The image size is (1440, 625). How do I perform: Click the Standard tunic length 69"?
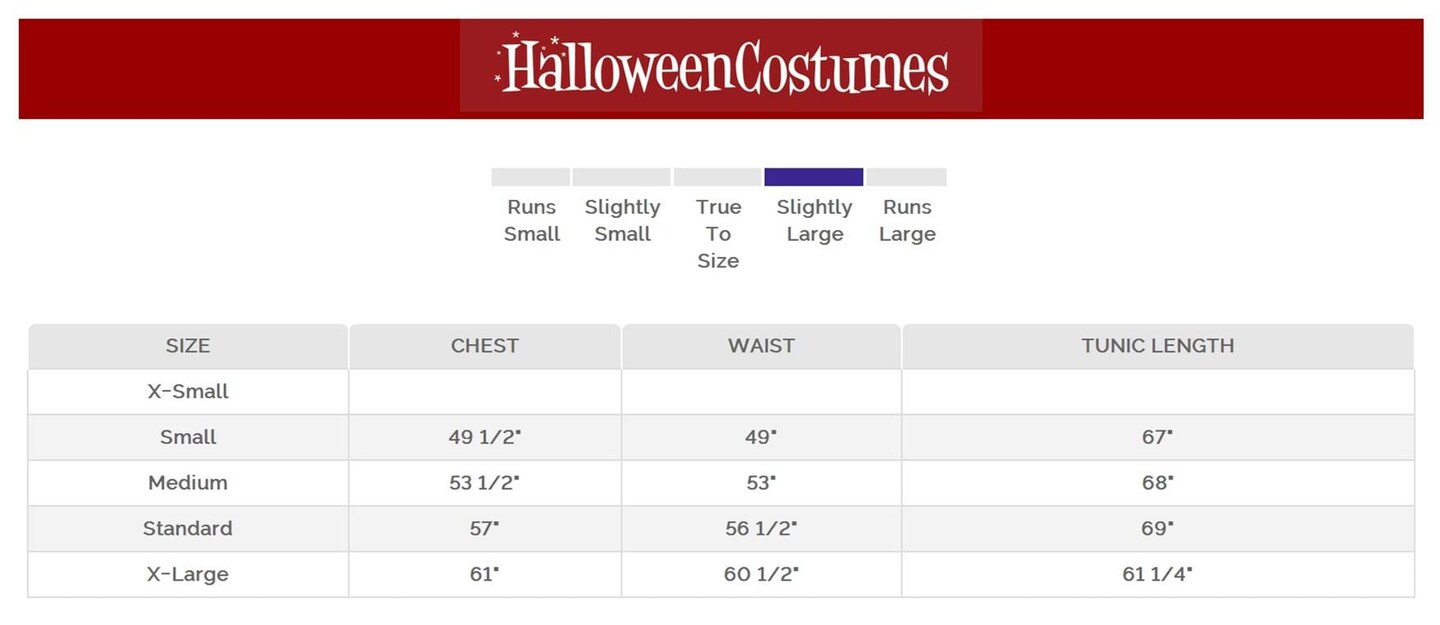(1157, 529)
